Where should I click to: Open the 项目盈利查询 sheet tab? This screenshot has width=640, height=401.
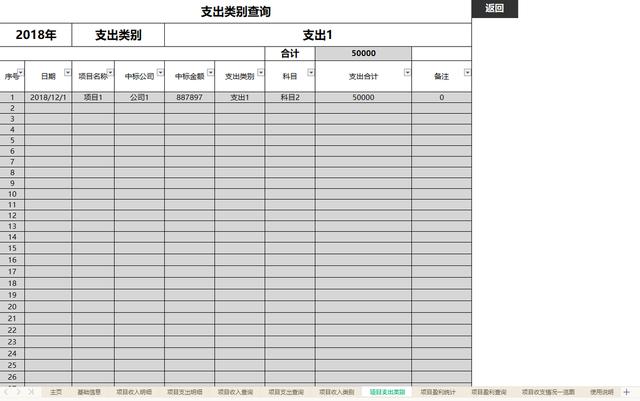pyautogui.click(x=489, y=392)
